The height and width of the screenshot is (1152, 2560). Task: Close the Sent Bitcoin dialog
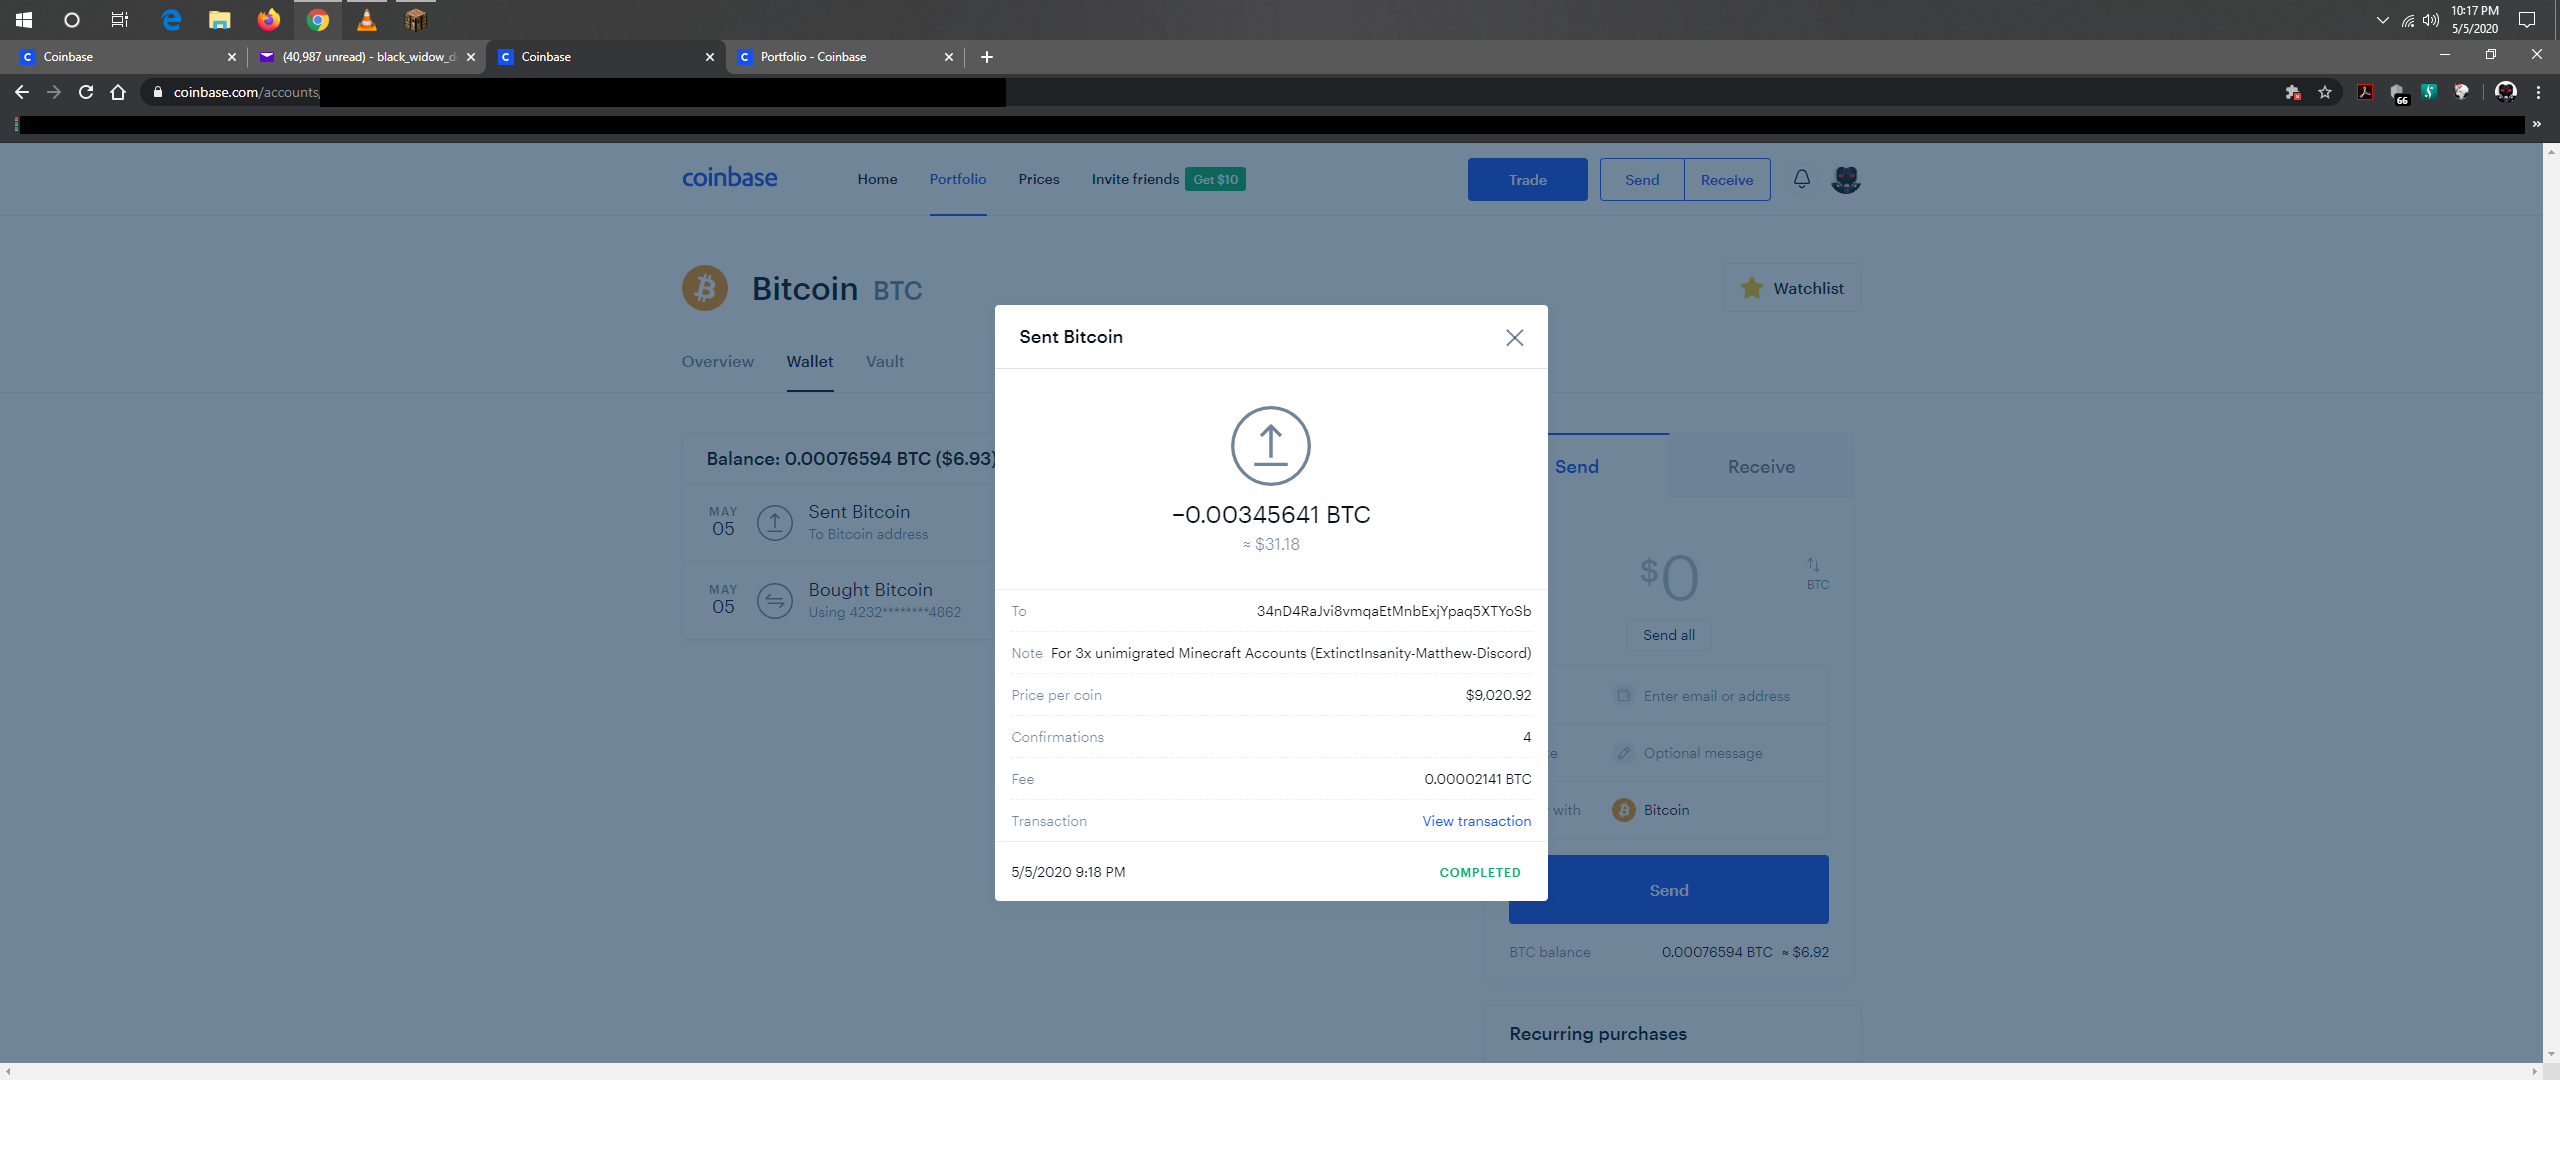pyautogui.click(x=1514, y=337)
